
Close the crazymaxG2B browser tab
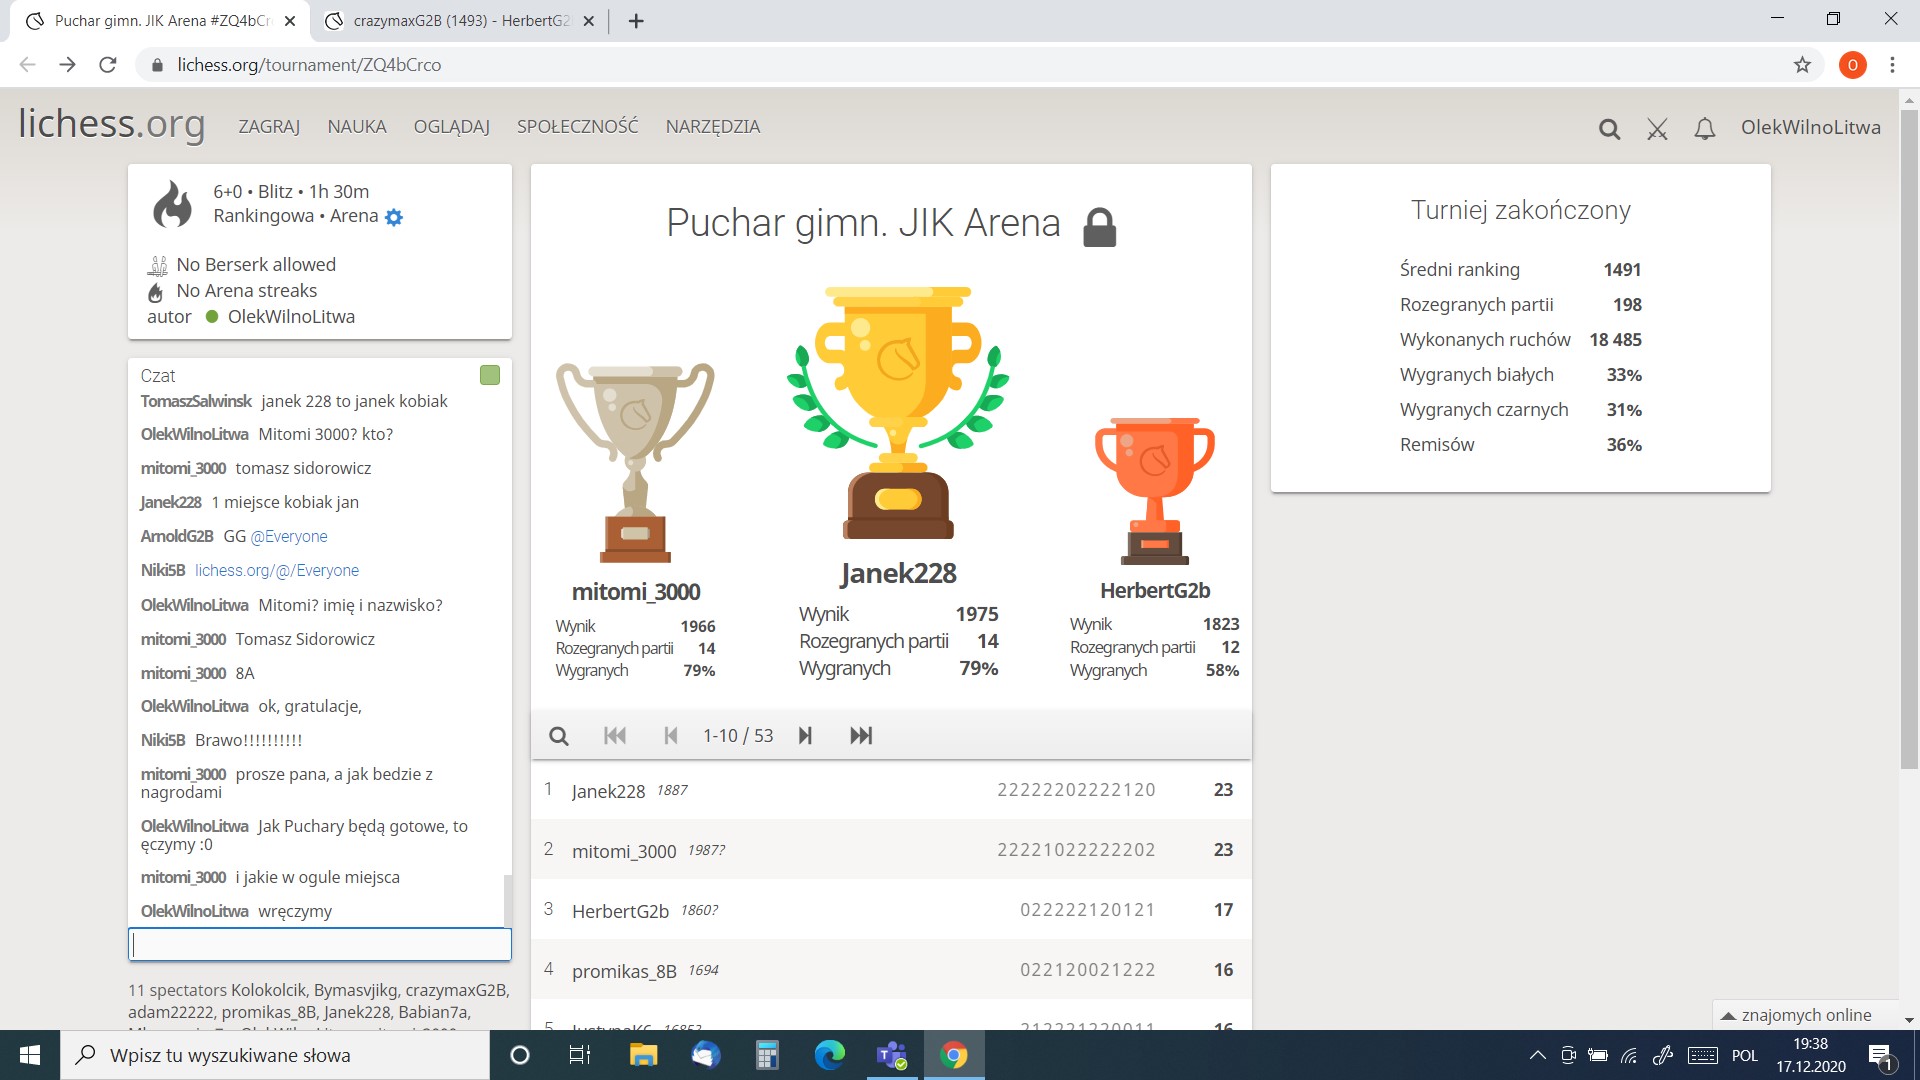[588, 21]
